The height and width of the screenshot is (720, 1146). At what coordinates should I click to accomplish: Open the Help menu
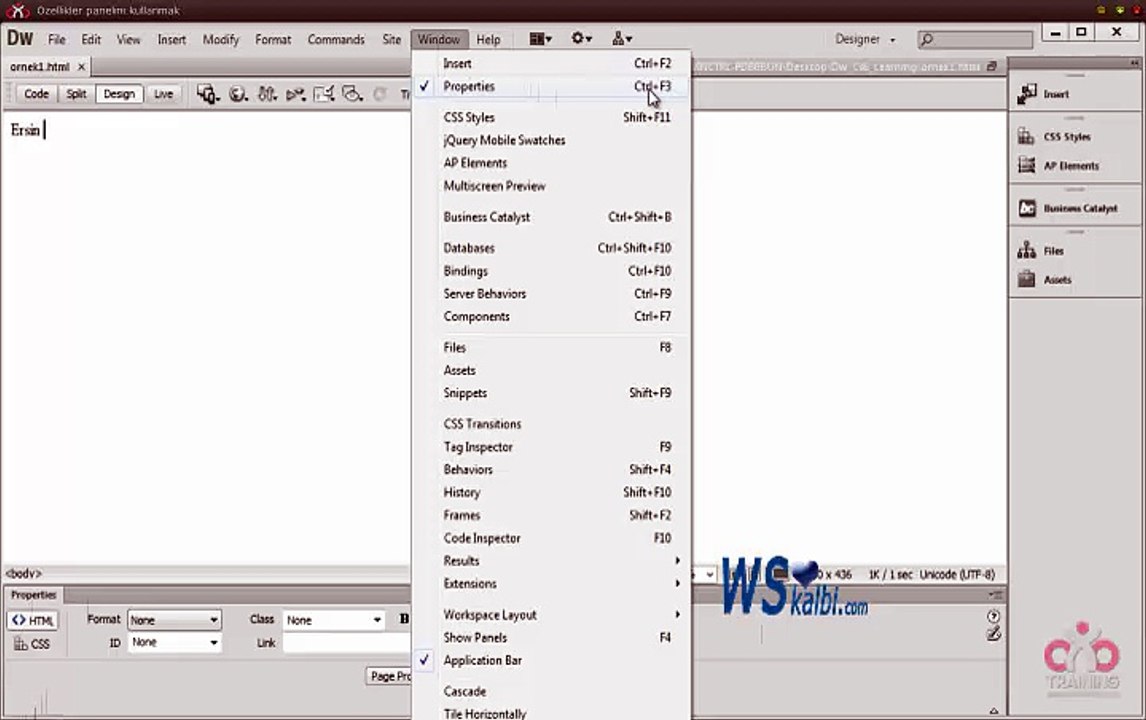(488, 39)
